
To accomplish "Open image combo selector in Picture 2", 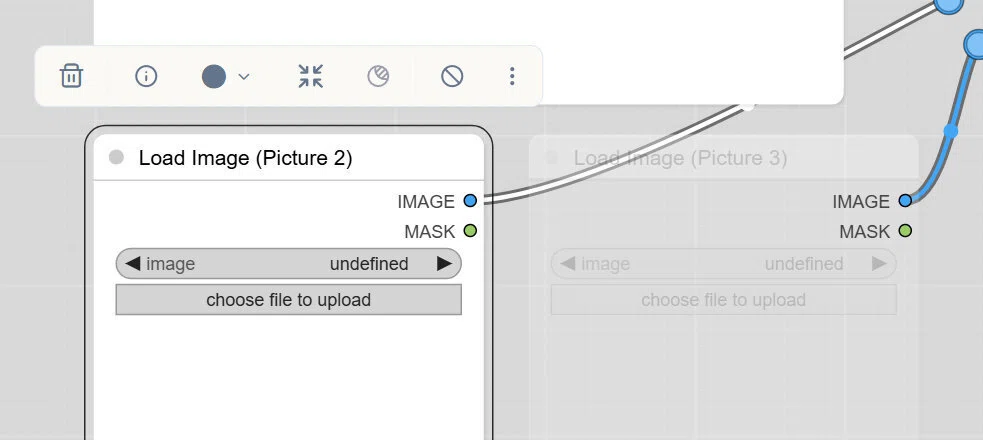I will (x=288, y=264).
